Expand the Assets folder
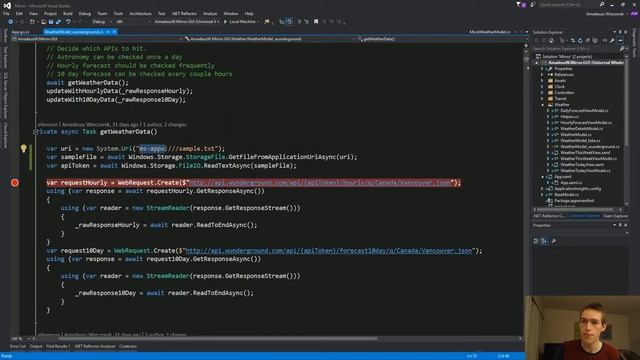Screen dimensions: 640x360 coord(542,81)
